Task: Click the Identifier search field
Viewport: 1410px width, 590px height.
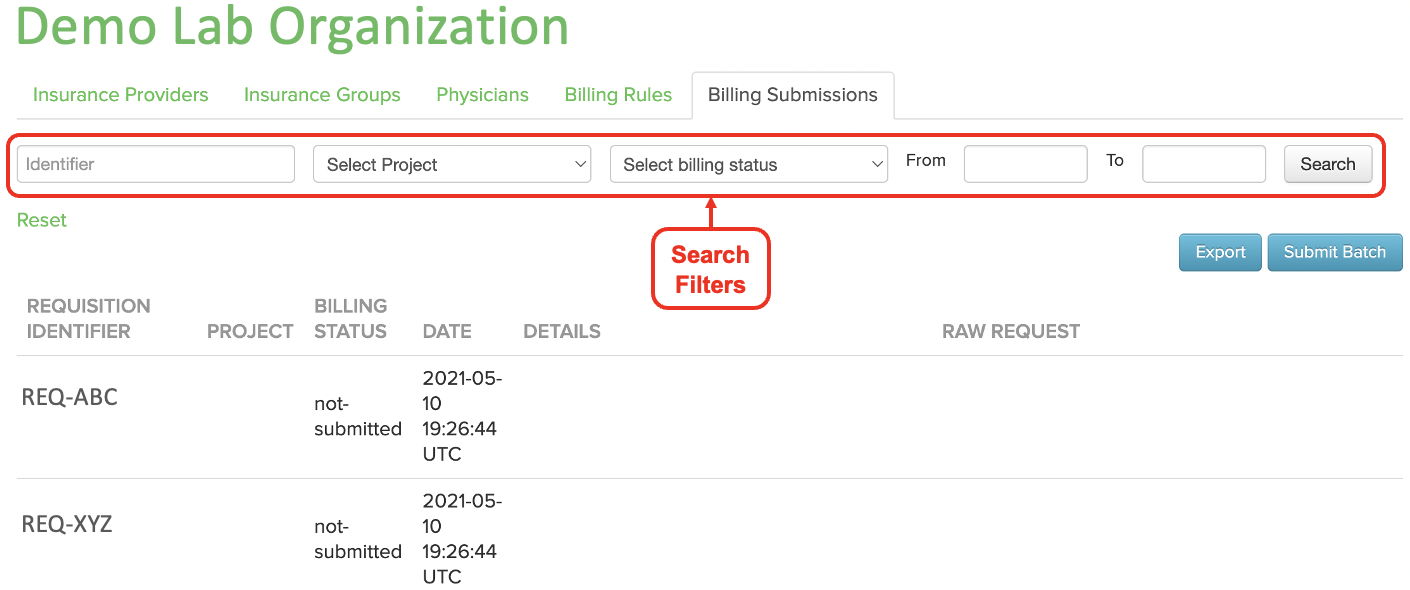Action: 156,164
